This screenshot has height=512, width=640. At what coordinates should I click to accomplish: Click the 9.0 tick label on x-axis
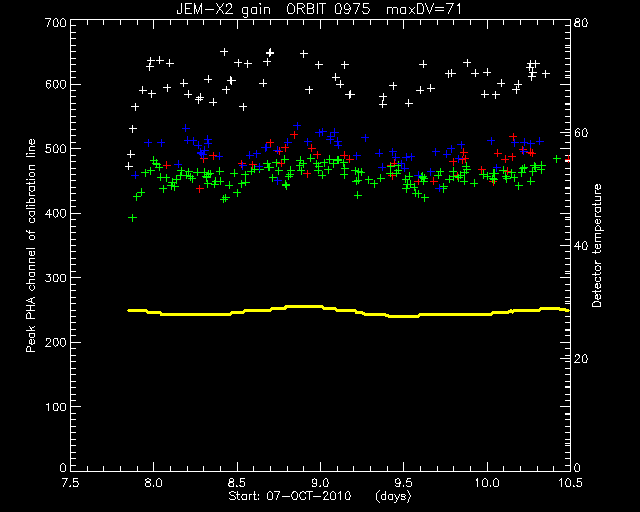click(320, 483)
